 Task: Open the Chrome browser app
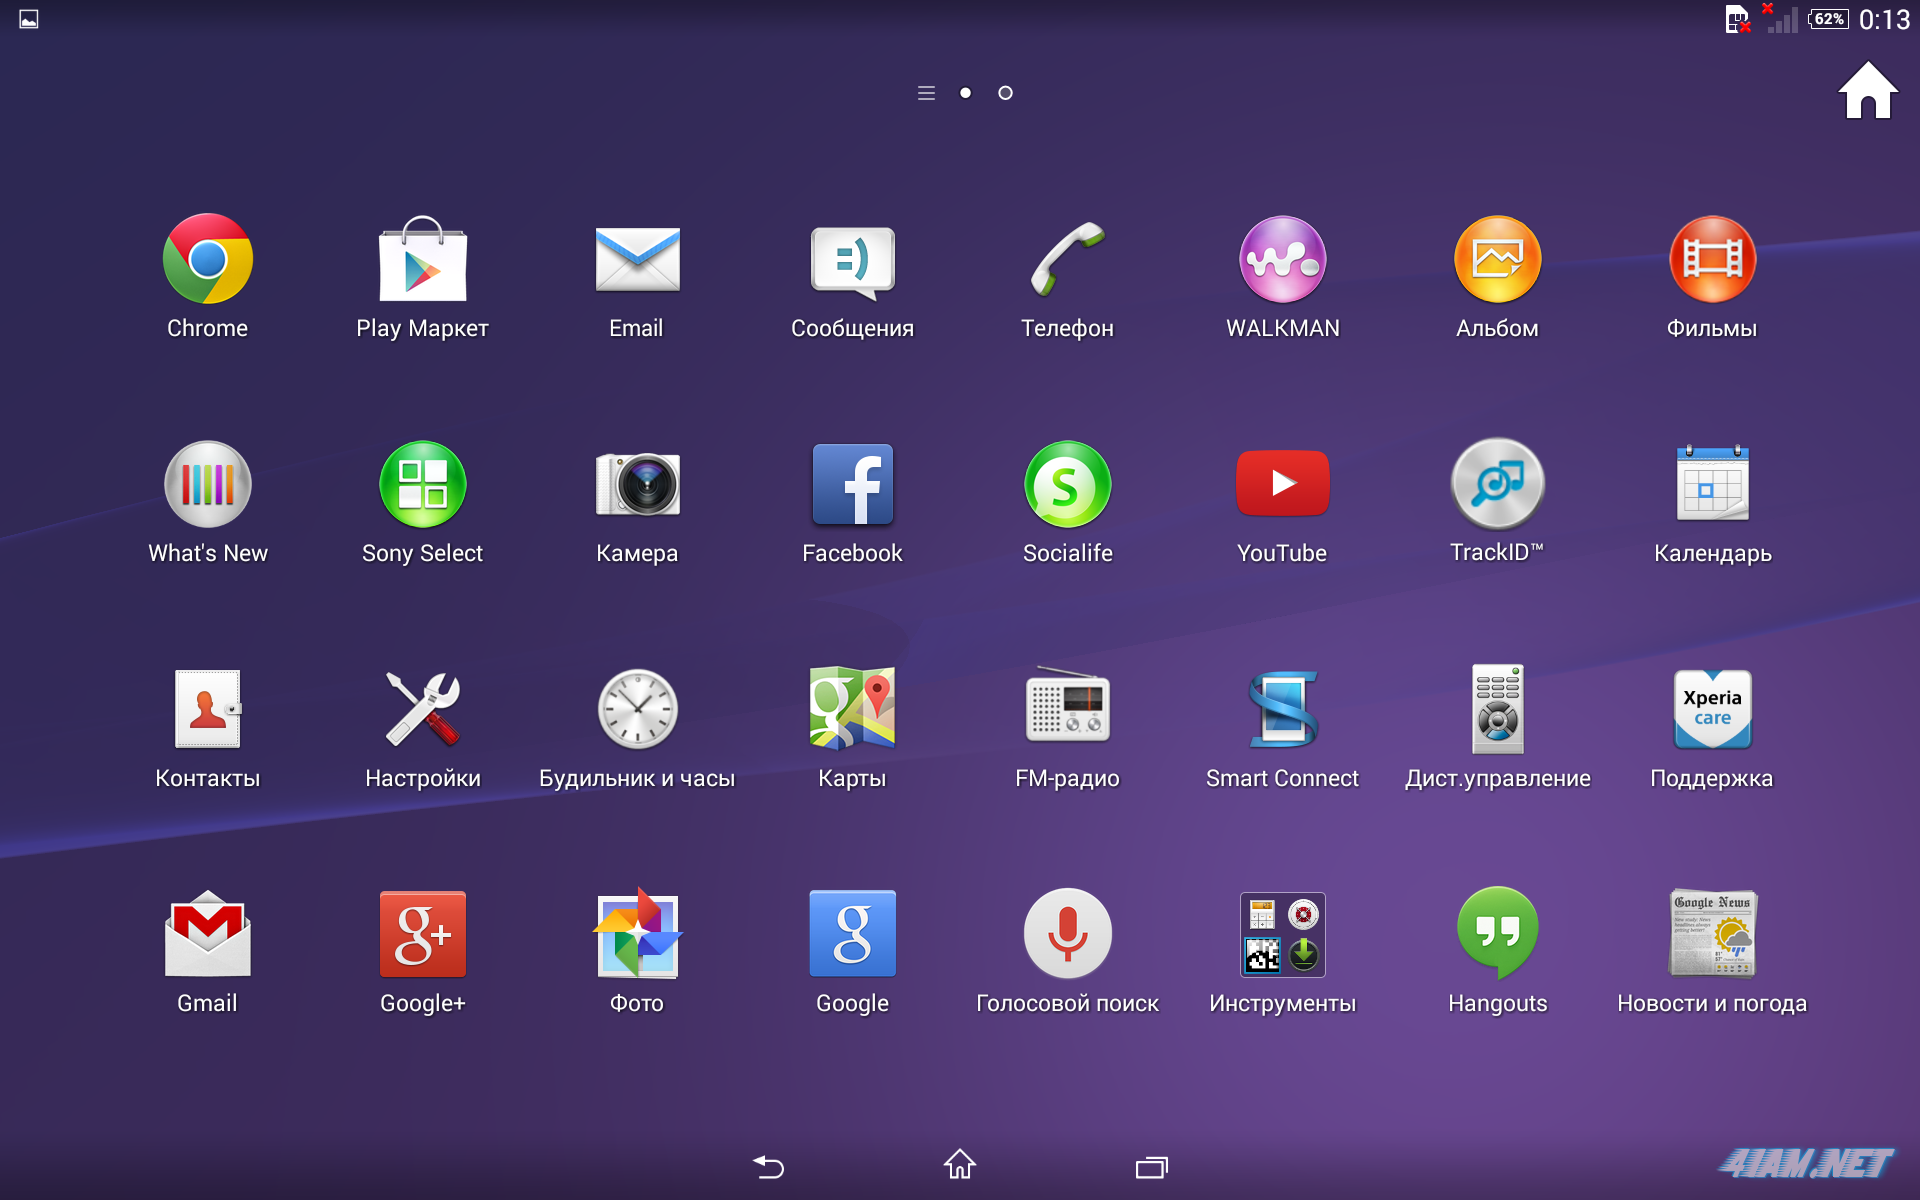[207, 259]
